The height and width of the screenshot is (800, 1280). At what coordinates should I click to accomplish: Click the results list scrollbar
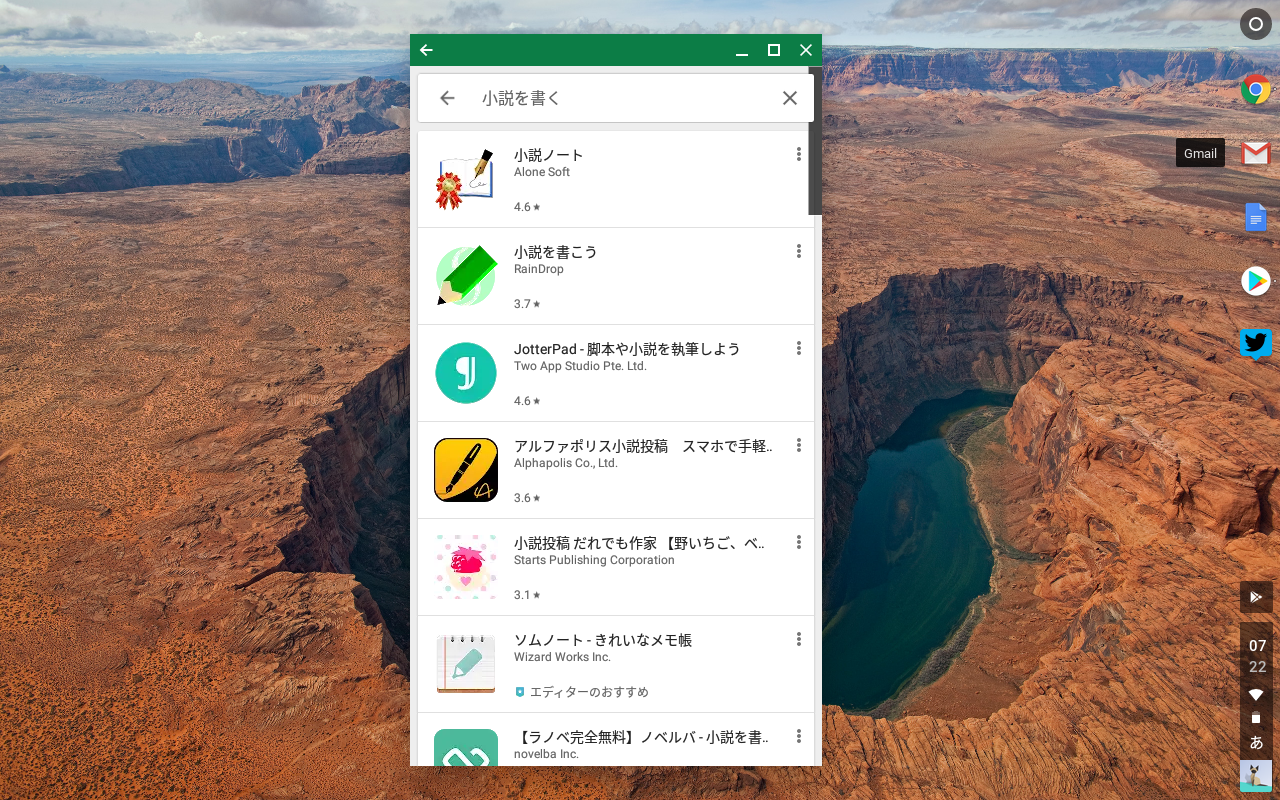tap(815, 140)
